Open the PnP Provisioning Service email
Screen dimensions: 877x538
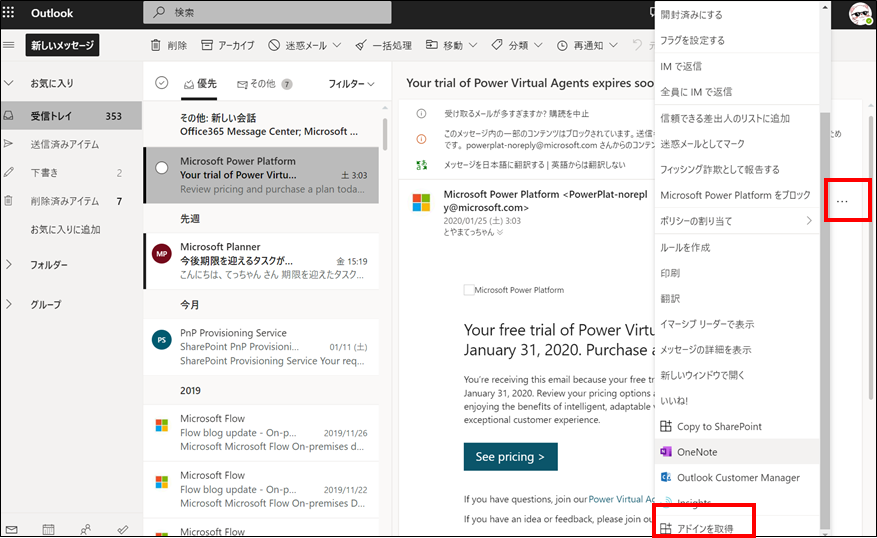click(x=261, y=347)
